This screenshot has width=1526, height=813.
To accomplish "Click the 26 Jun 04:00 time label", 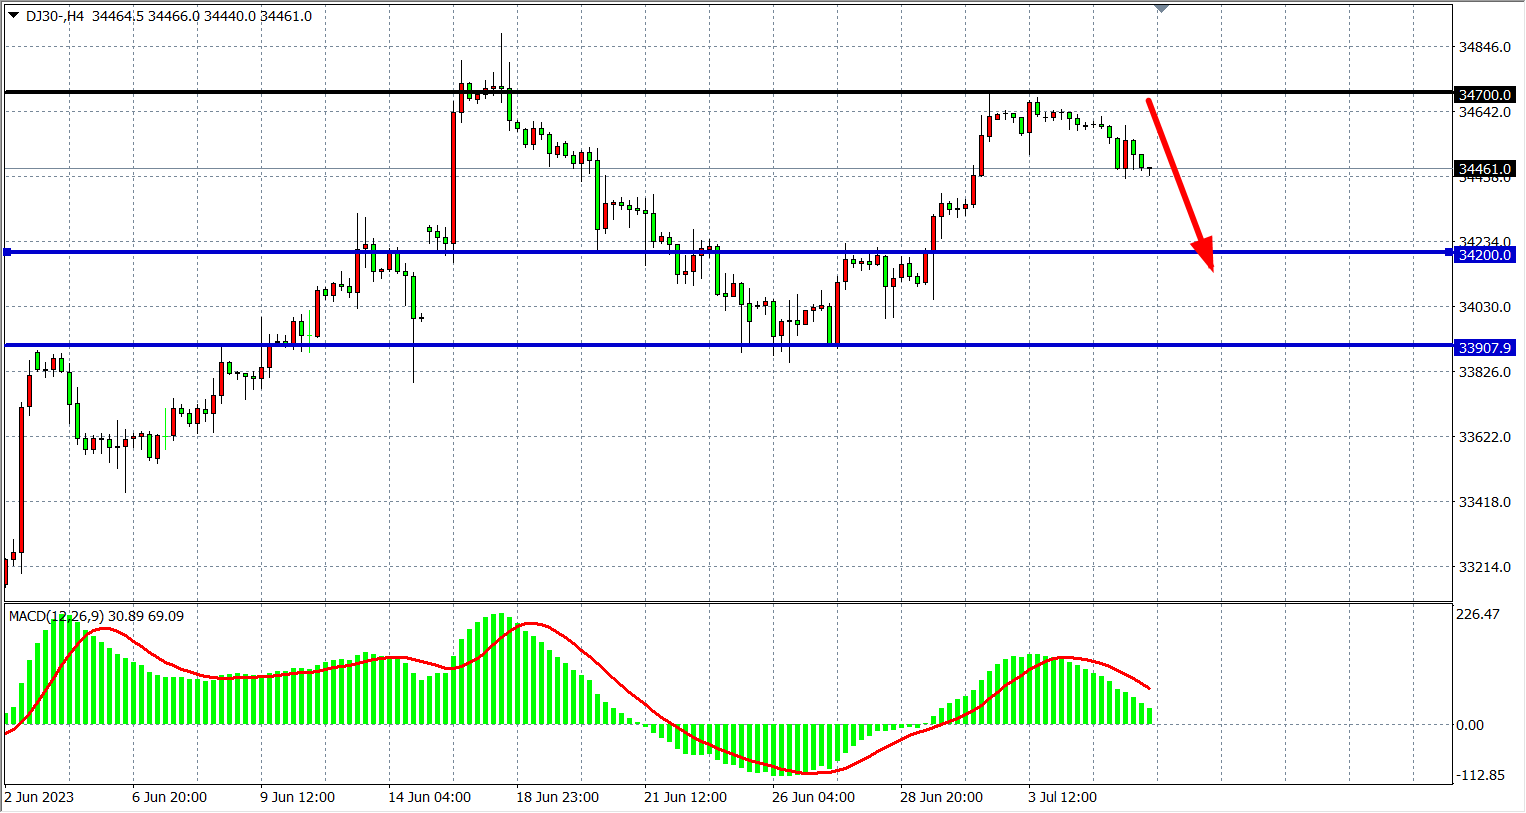I will pos(813,797).
